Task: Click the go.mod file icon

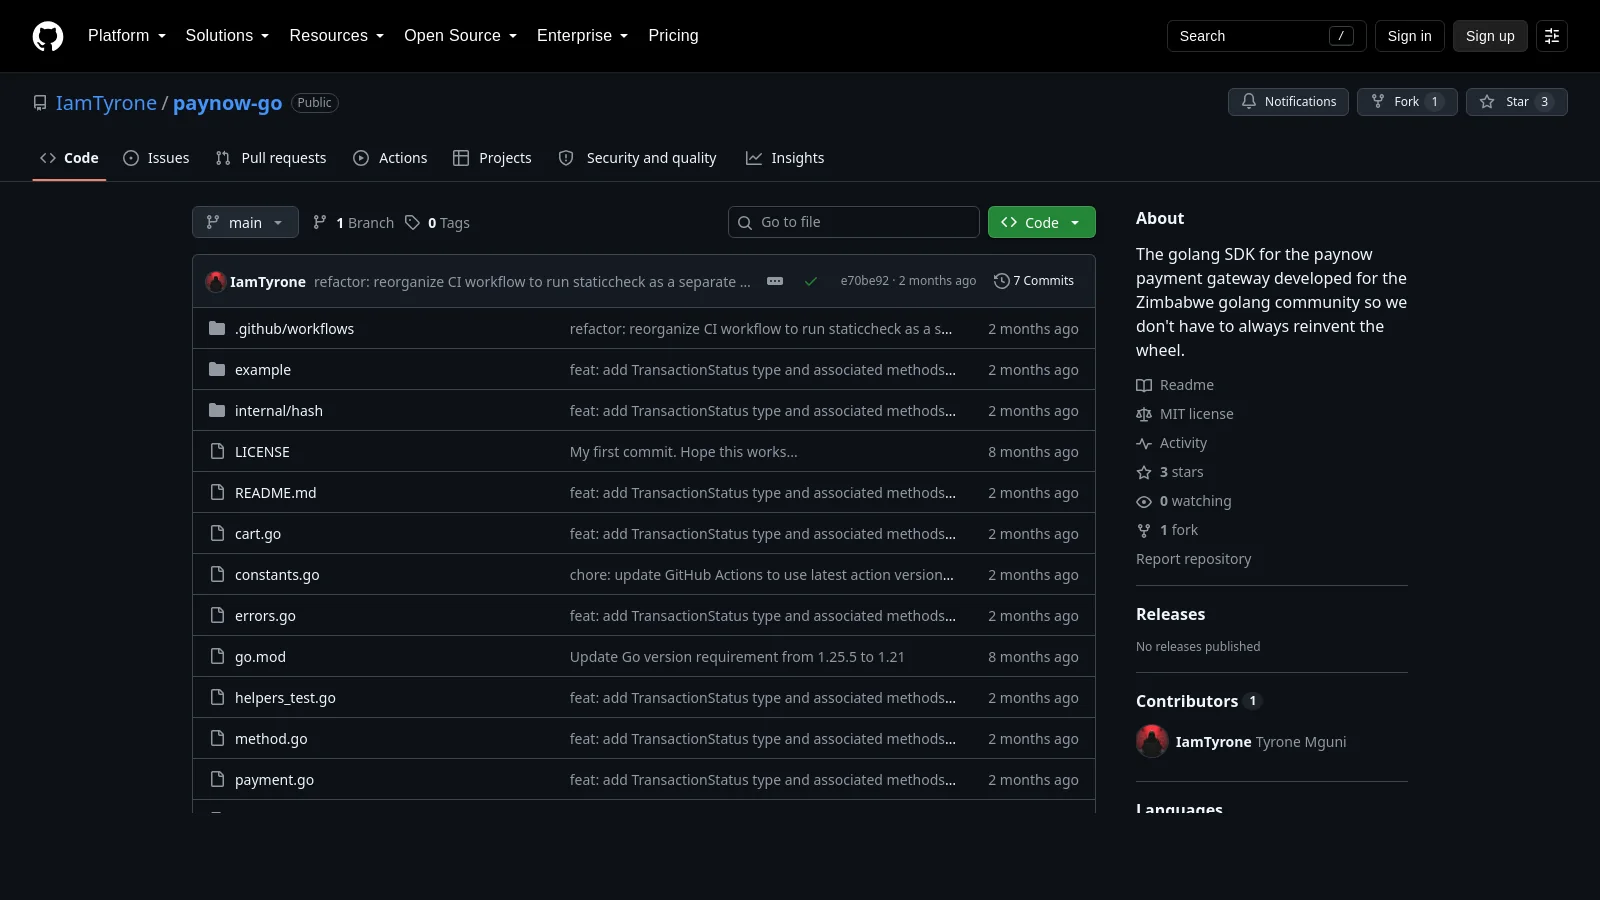Action: [x=217, y=657]
